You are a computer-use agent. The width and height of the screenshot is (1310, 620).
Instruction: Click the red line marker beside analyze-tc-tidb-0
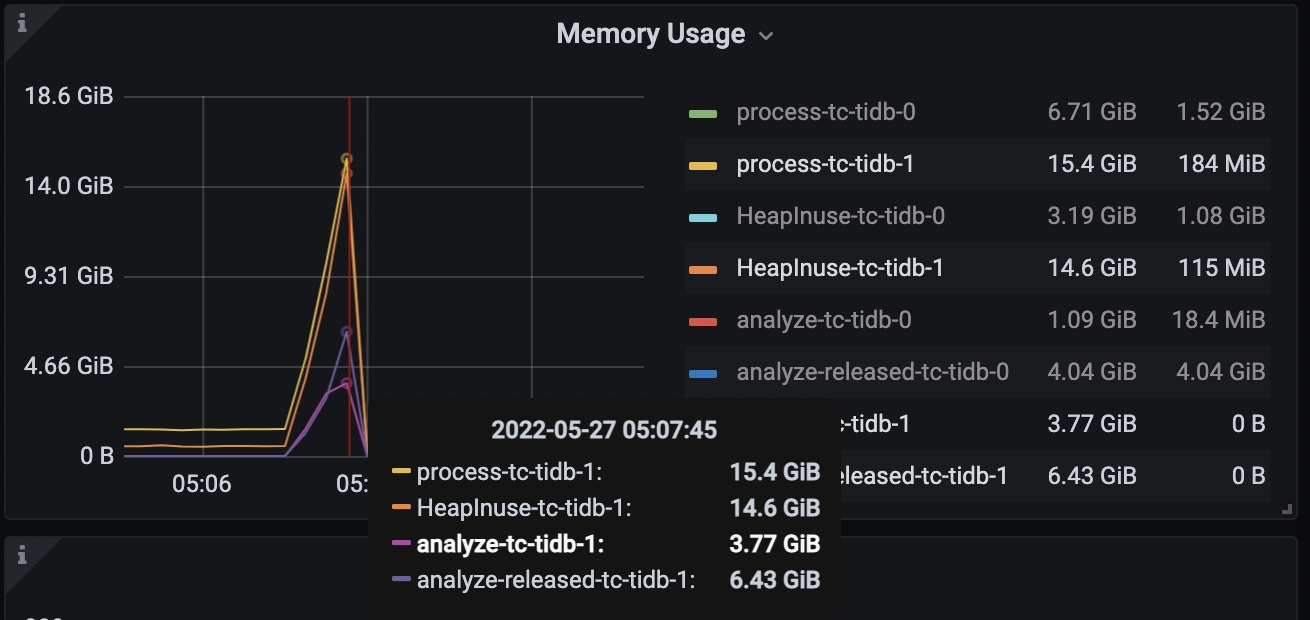[702, 319]
